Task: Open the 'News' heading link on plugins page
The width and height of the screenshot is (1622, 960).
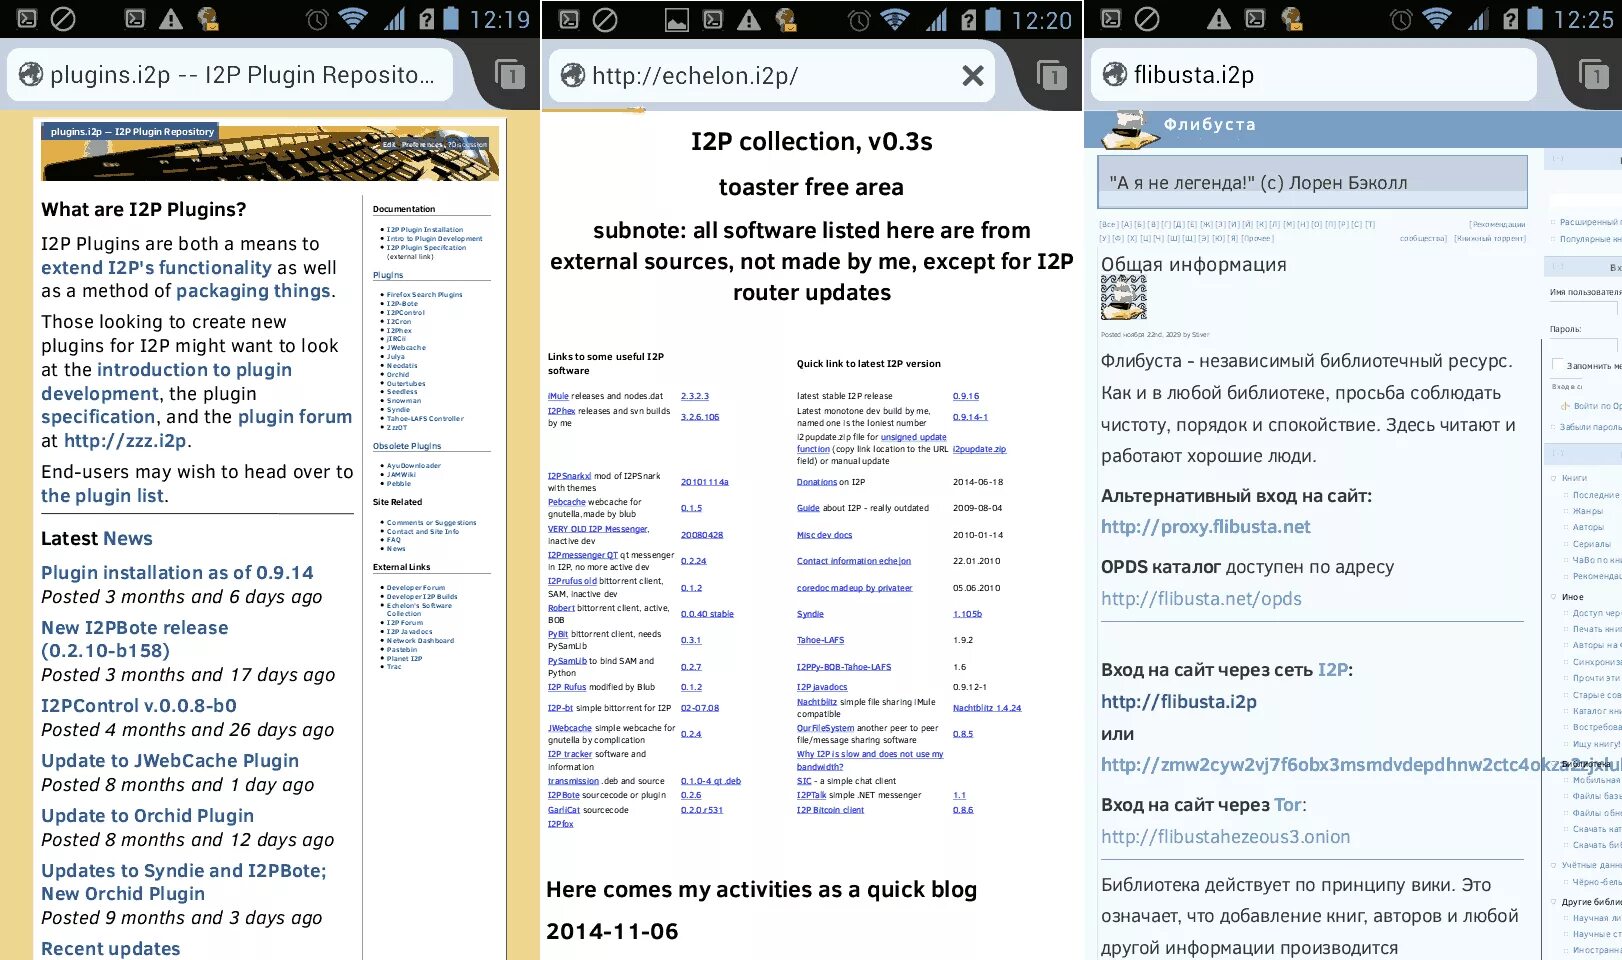Action: [x=128, y=539]
